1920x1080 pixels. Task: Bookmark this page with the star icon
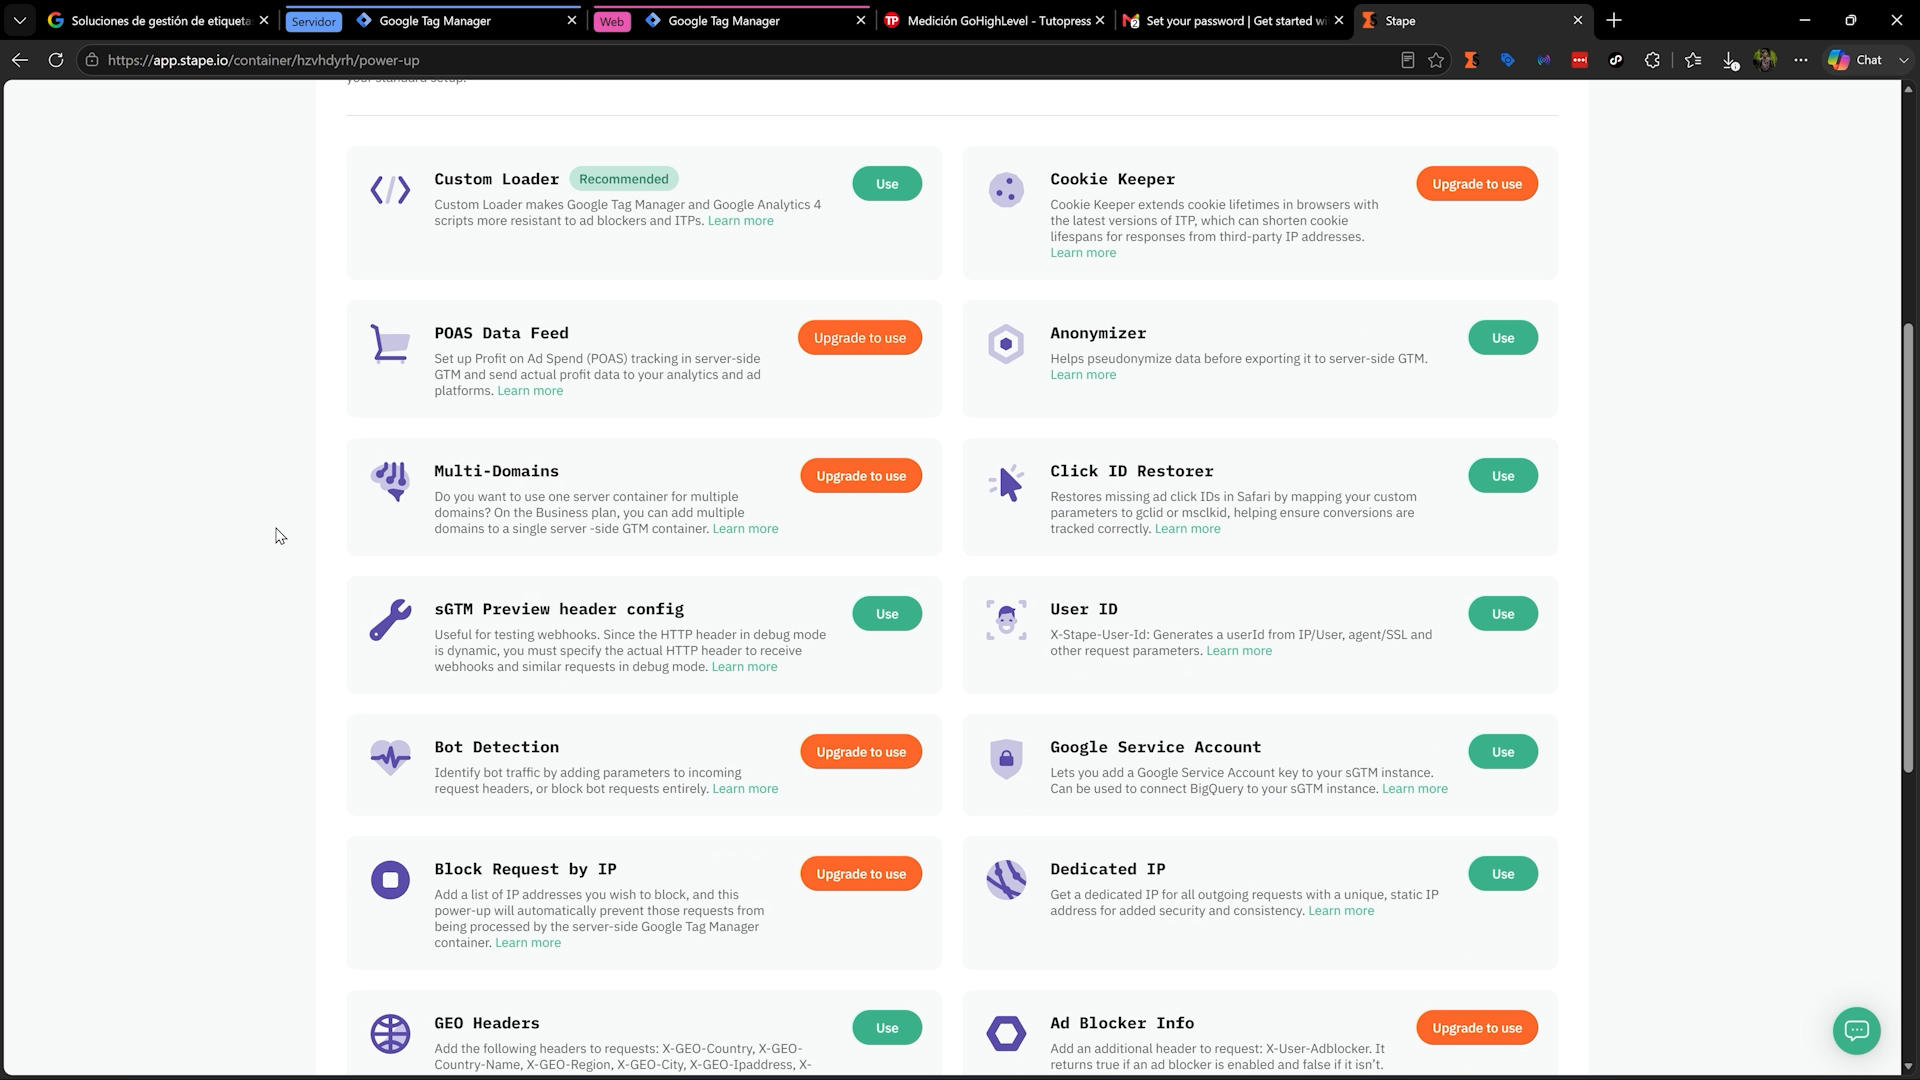pos(1436,60)
